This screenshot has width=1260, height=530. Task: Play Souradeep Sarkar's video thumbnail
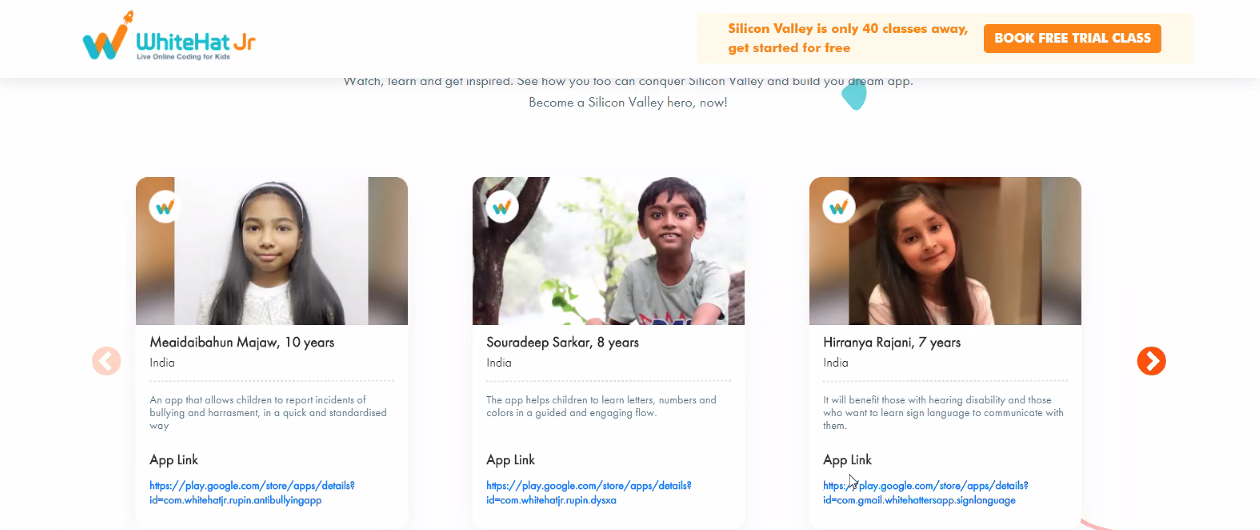608,251
